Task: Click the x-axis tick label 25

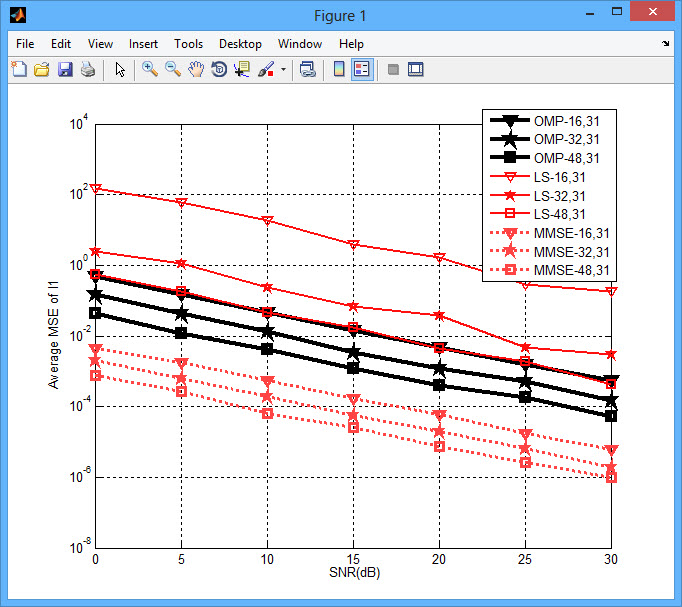Action: pos(525,559)
